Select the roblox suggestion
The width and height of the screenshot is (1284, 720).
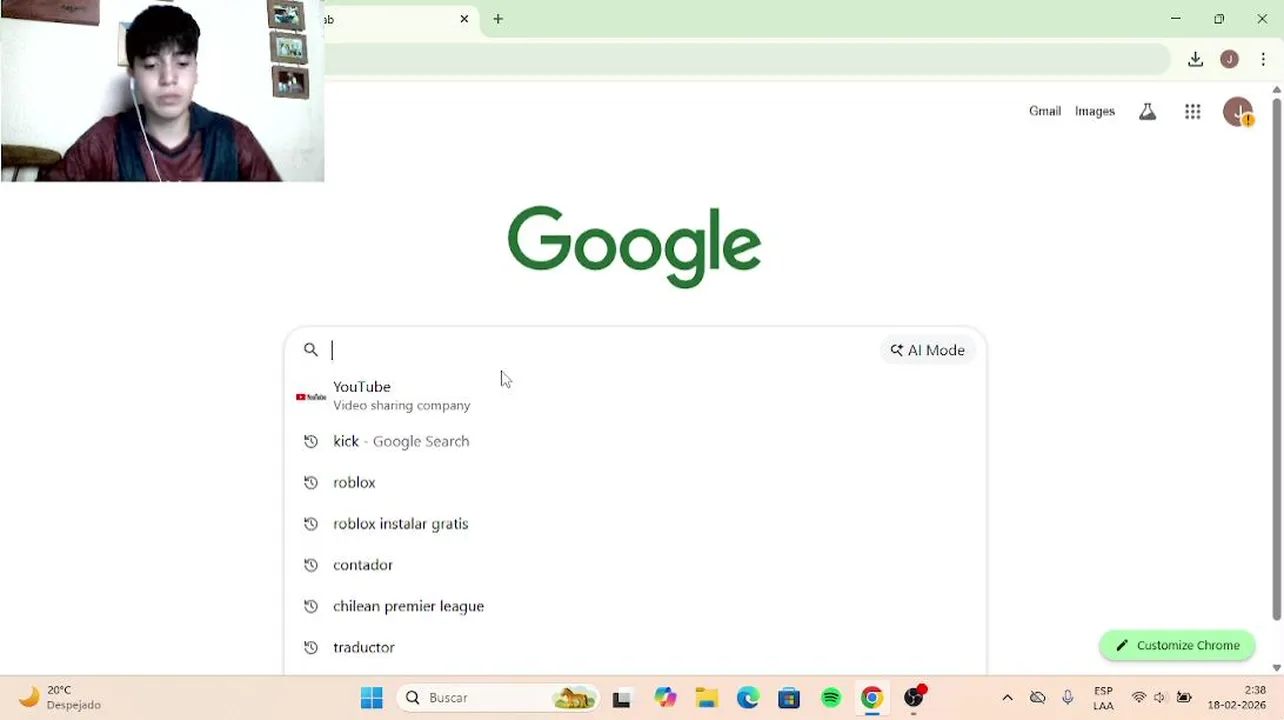click(635, 483)
